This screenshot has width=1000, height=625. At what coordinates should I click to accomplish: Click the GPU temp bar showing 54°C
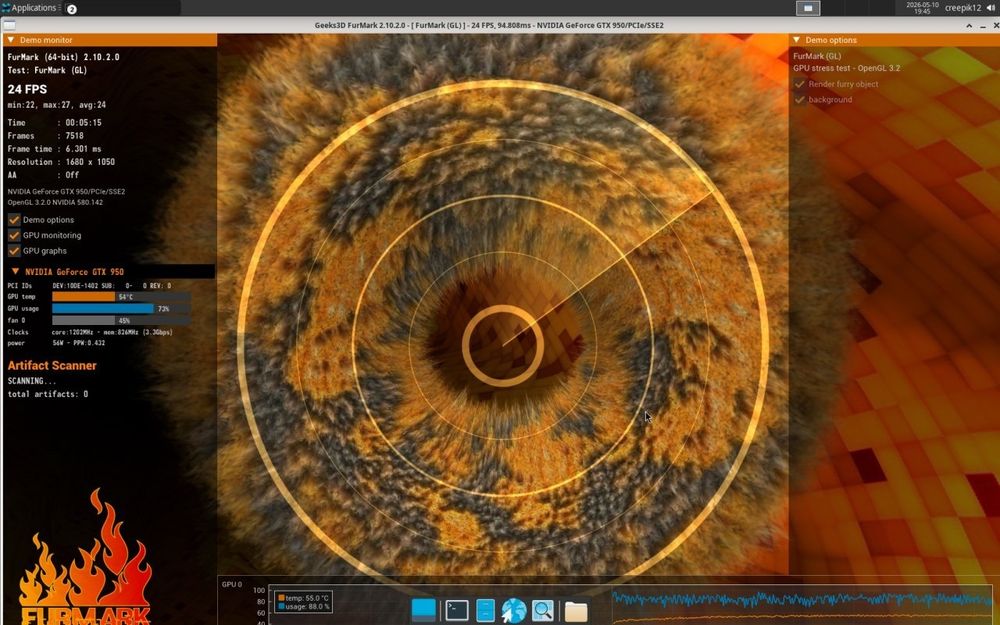(121, 297)
